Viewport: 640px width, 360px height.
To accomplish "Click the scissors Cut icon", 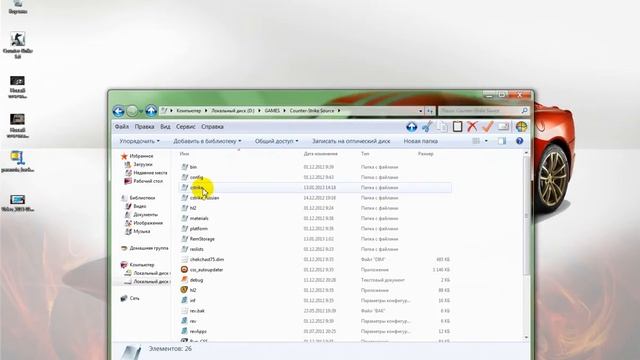I will click(427, 127).
